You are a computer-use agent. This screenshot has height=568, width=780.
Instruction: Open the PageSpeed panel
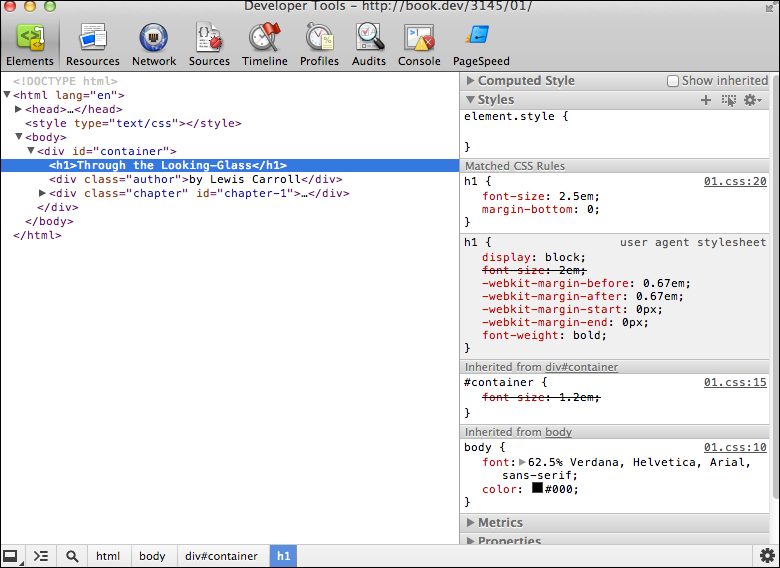coord(481,45)
